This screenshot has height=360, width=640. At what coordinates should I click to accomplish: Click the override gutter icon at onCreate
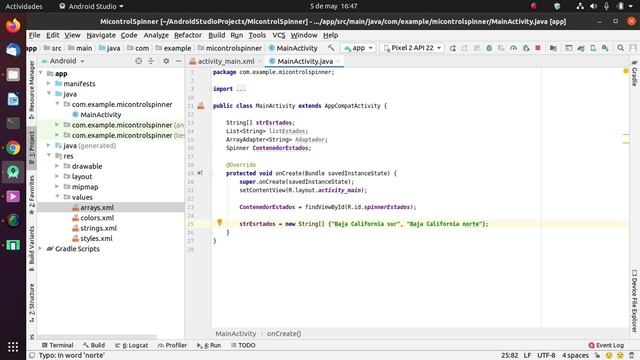(200, 173)
